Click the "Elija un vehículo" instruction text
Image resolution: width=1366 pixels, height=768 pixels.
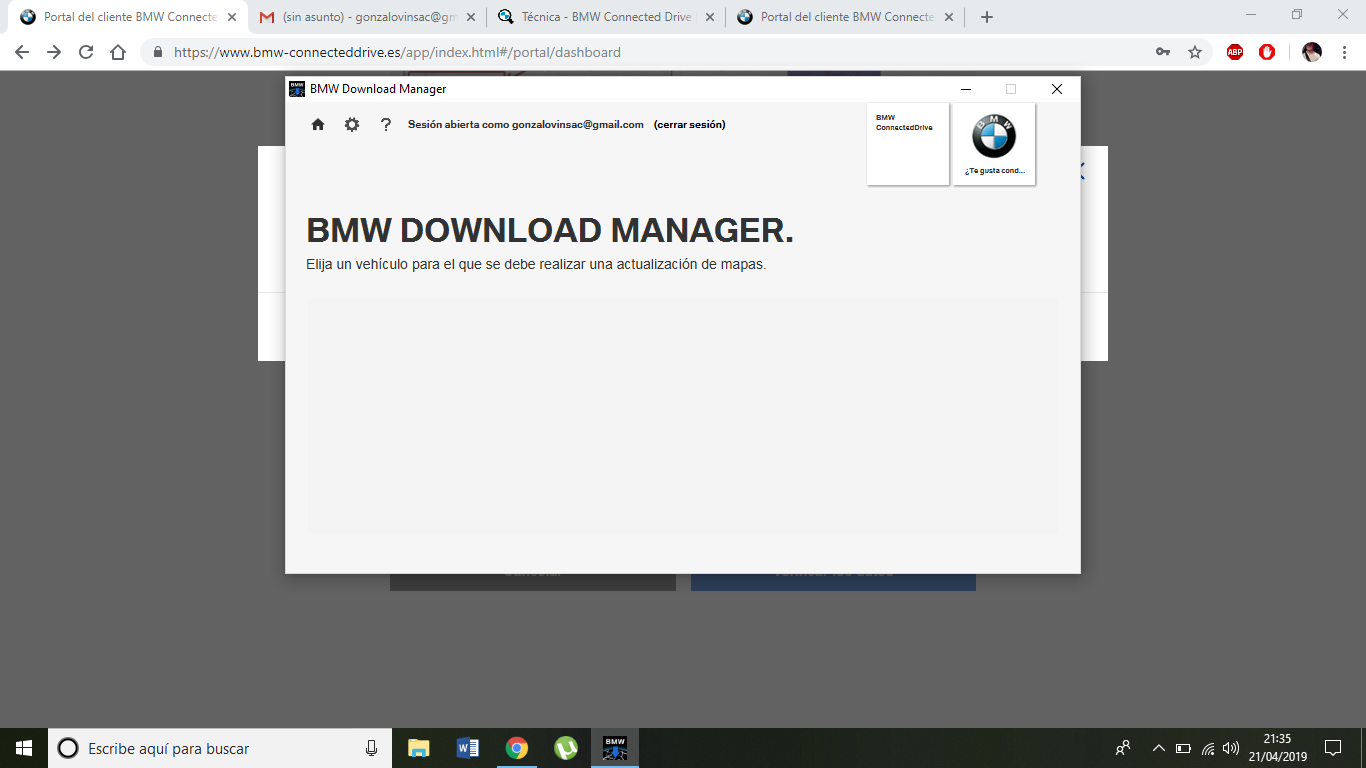coord(536,265)
